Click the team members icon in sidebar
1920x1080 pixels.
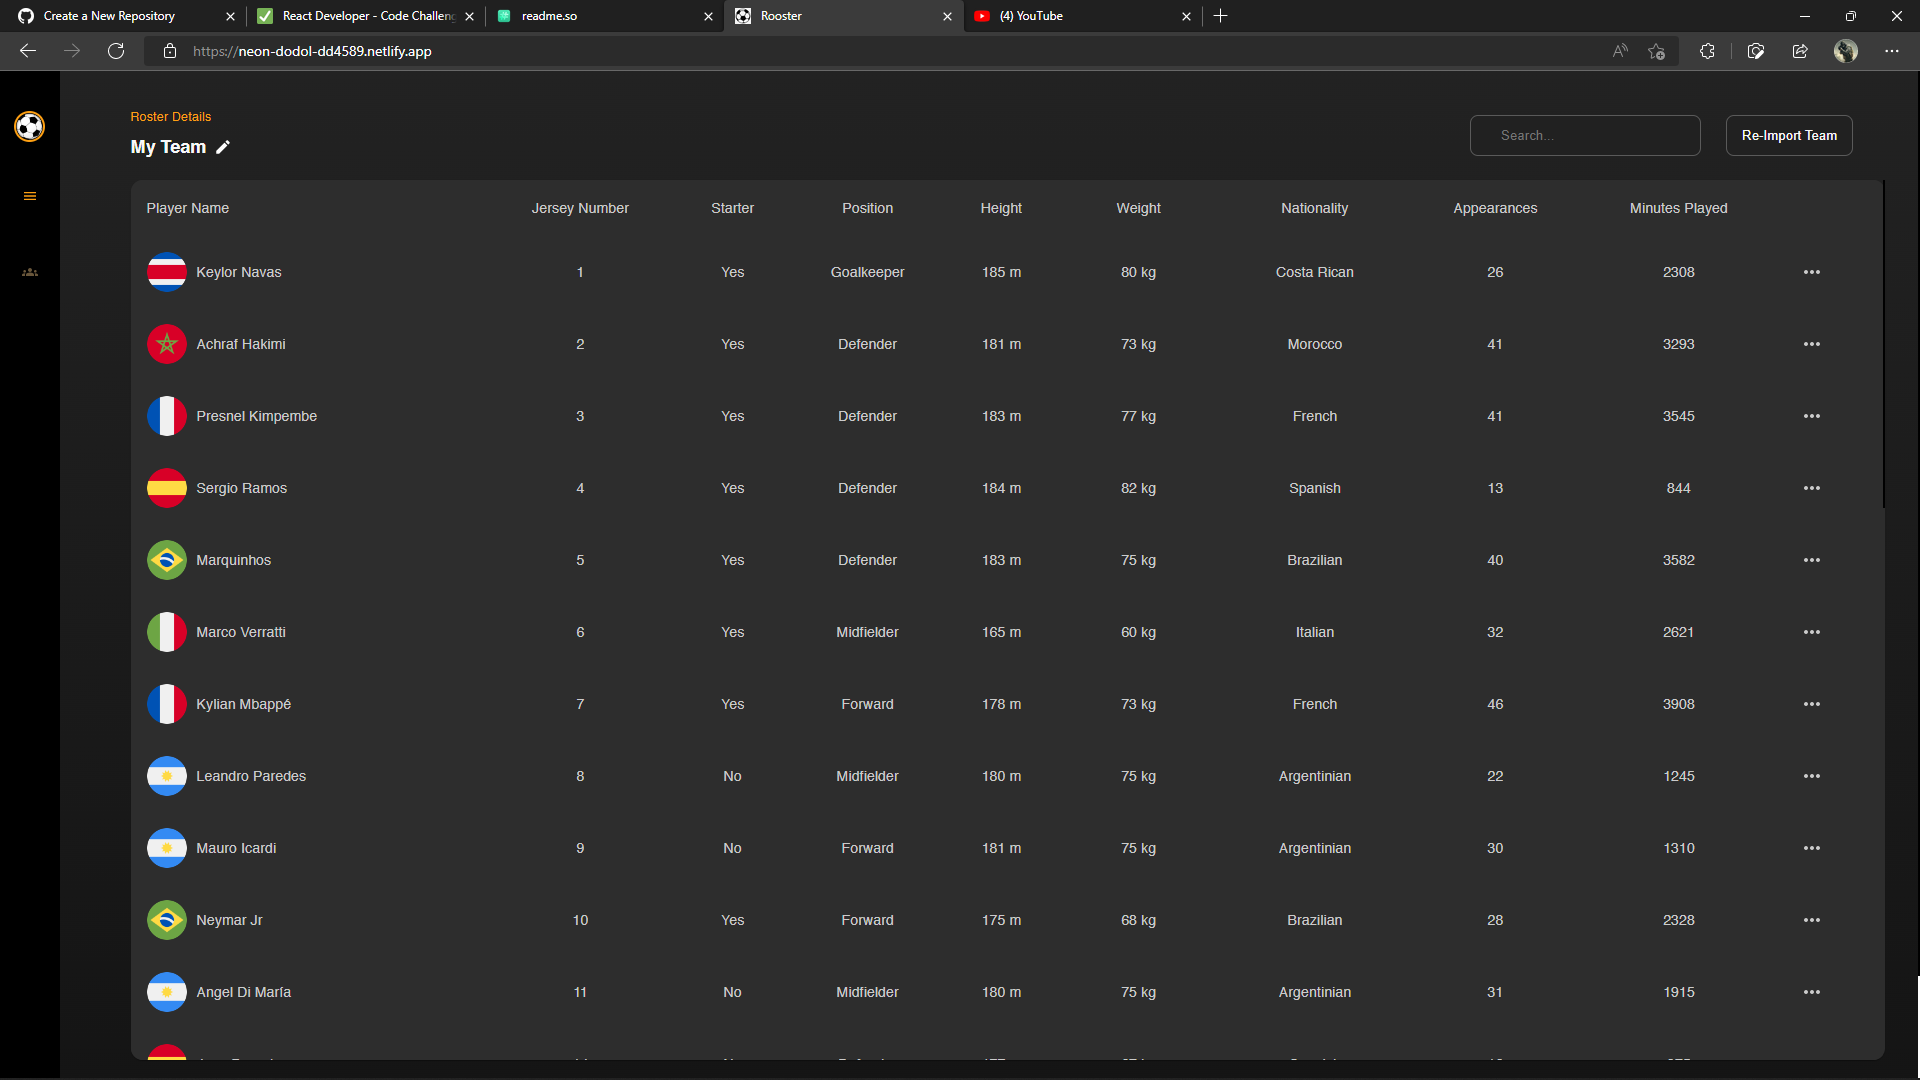(30, 272)
